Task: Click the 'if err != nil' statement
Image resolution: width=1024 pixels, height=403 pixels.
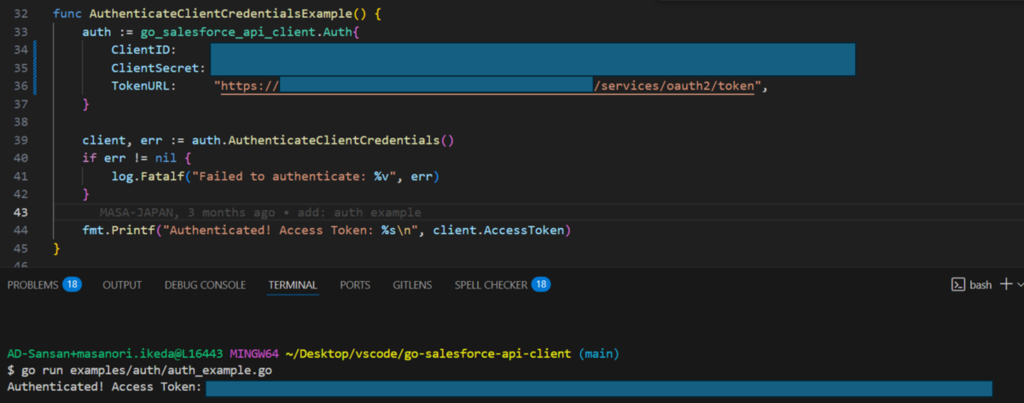Action: click(131, 158)
